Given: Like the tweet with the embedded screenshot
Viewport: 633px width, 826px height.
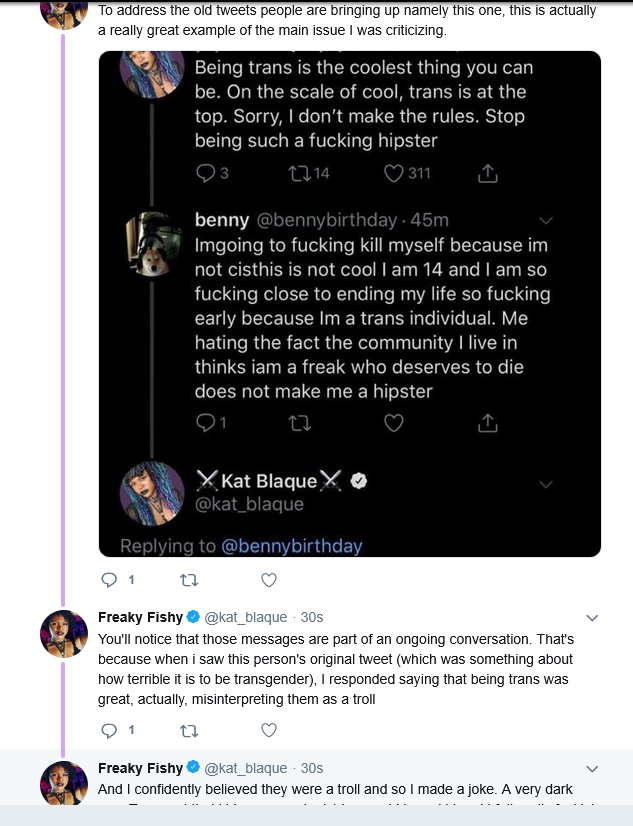Looking at the screenshot, I should click(268, 580).
